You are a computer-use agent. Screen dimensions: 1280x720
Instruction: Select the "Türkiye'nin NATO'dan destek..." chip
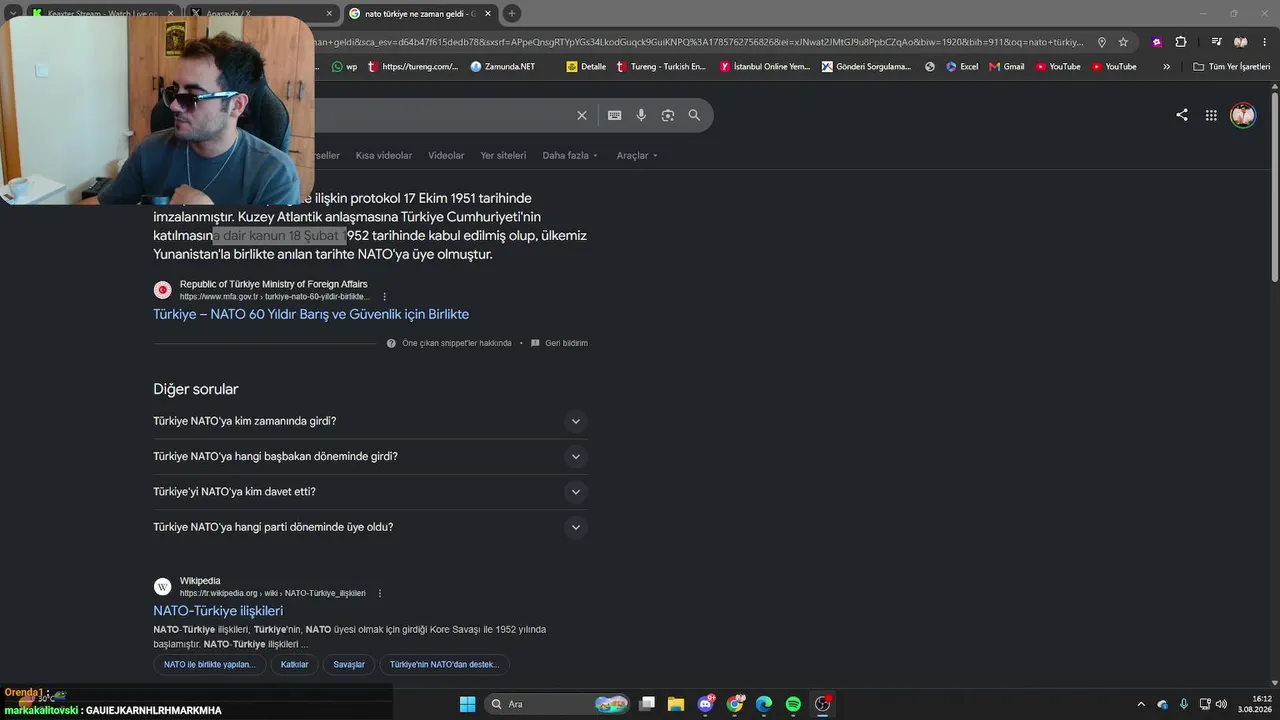pyautogui.click(x=444, y=664)
